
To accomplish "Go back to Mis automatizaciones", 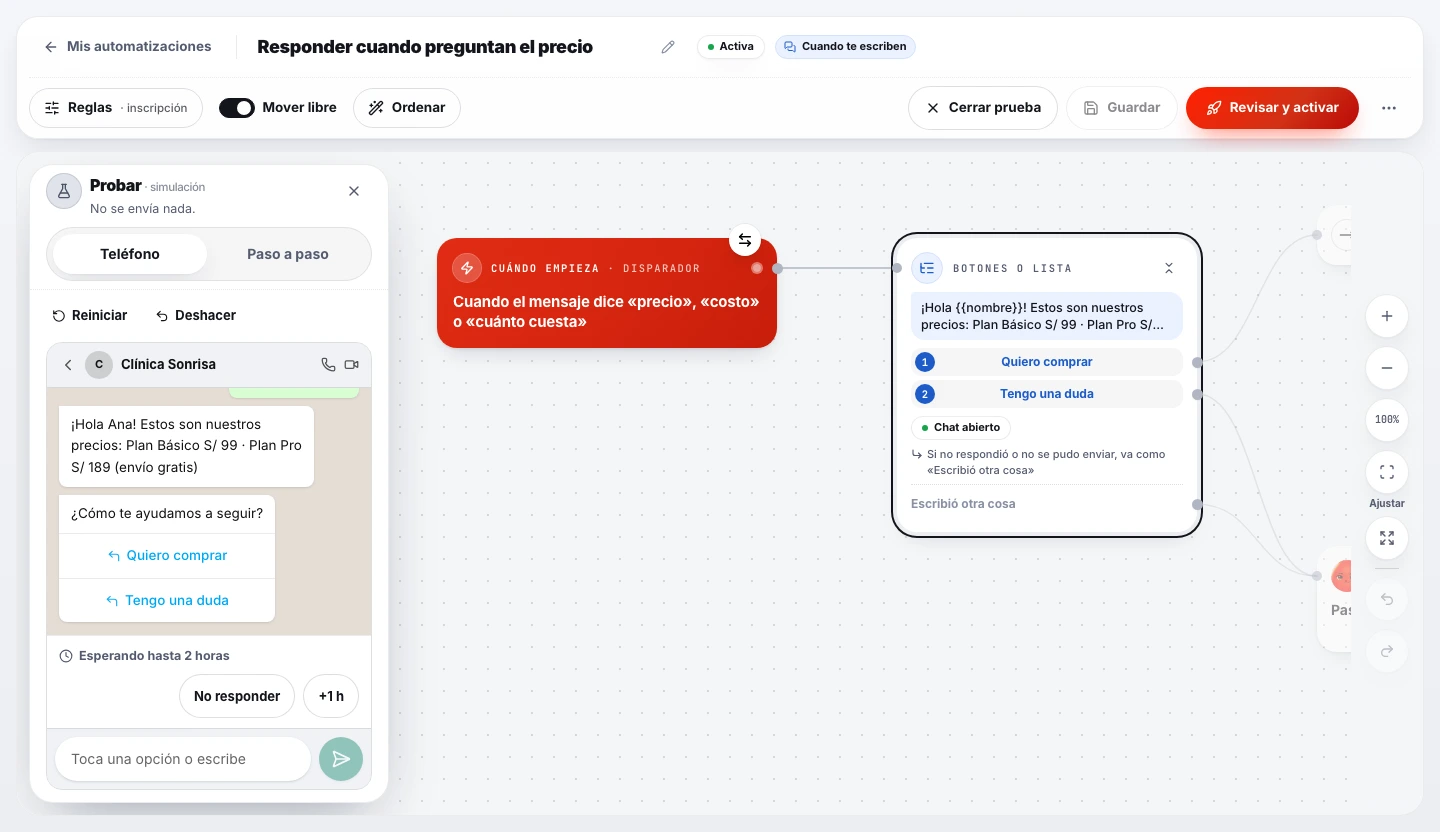I will click(127, 47).
